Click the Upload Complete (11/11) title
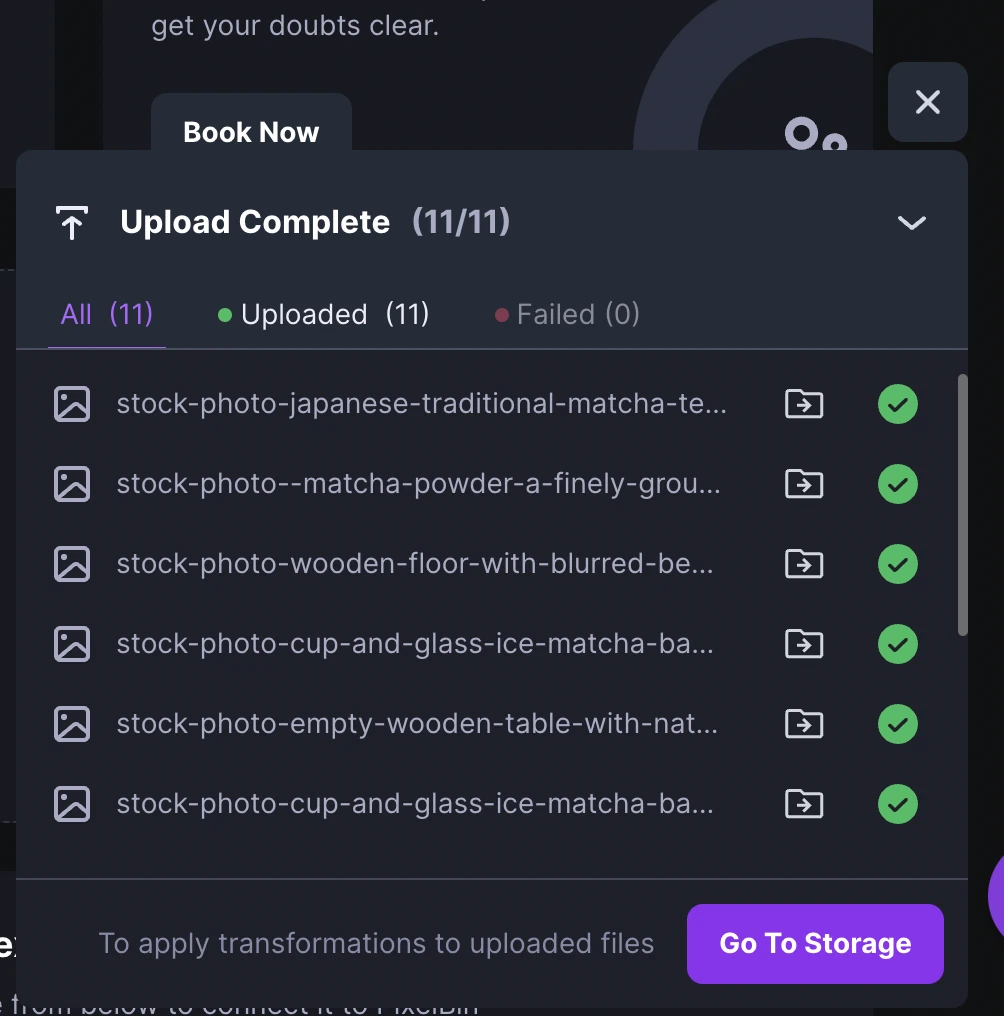 pos(315,222)
